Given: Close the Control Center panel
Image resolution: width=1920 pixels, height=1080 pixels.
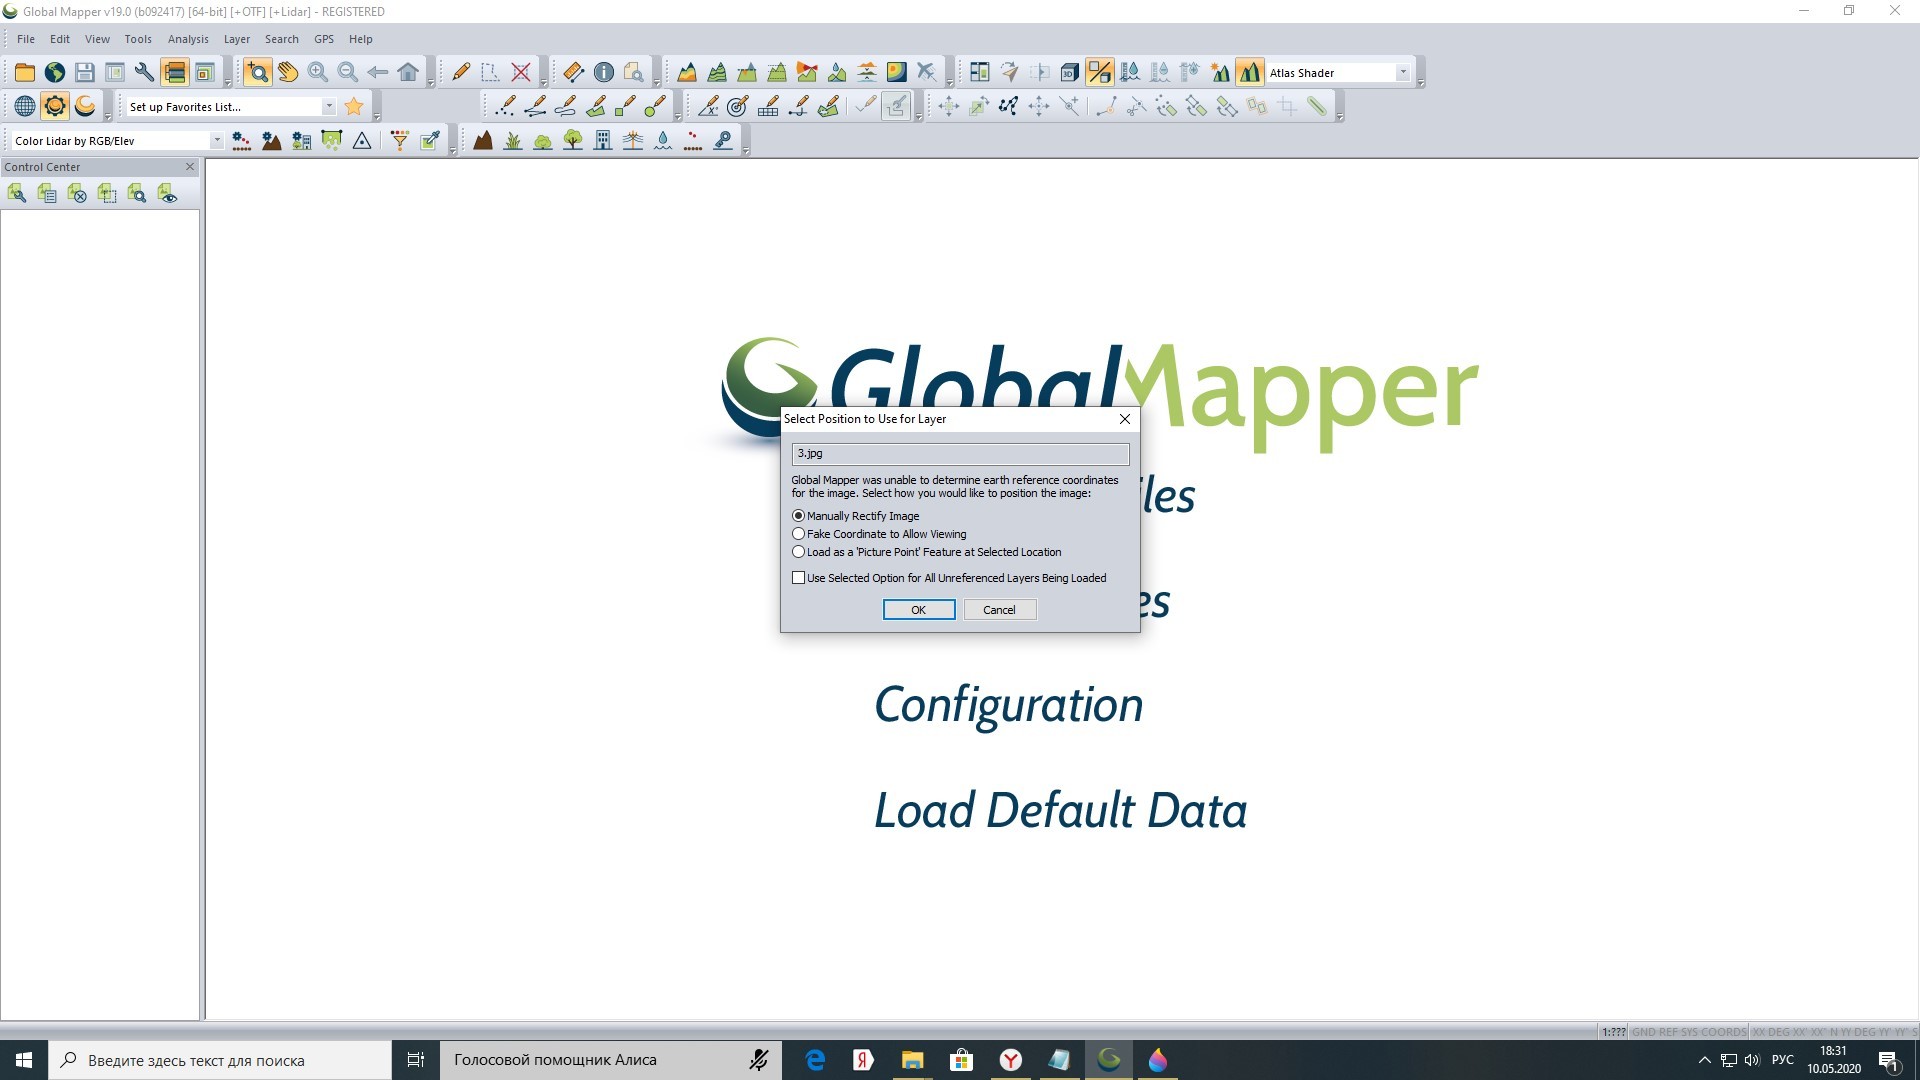Looking at the screenshot, I should 190,167.
